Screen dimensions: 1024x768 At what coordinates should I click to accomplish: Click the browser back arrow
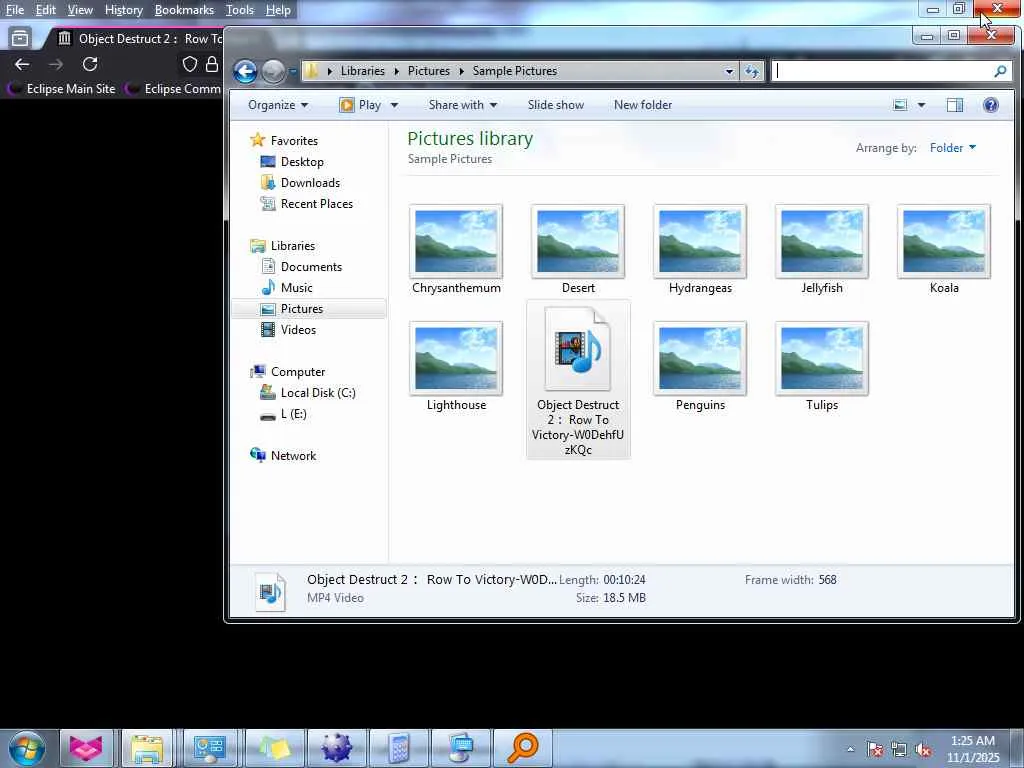point(22,64)
